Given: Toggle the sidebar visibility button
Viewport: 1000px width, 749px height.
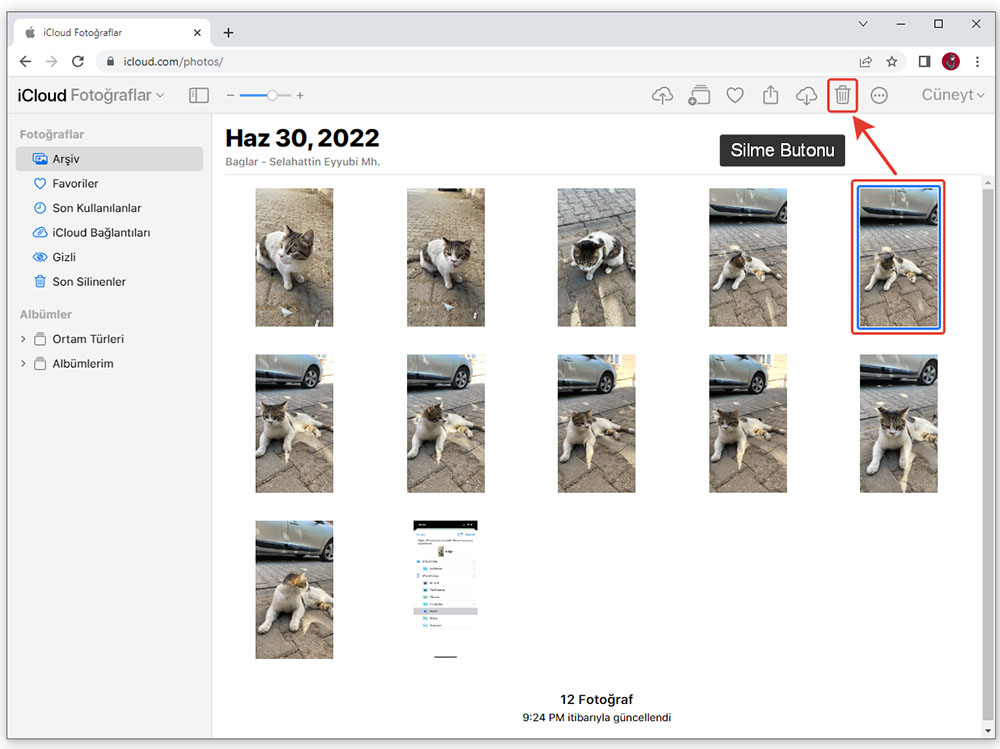Looking at the screenshot, I should coord(199,95).
